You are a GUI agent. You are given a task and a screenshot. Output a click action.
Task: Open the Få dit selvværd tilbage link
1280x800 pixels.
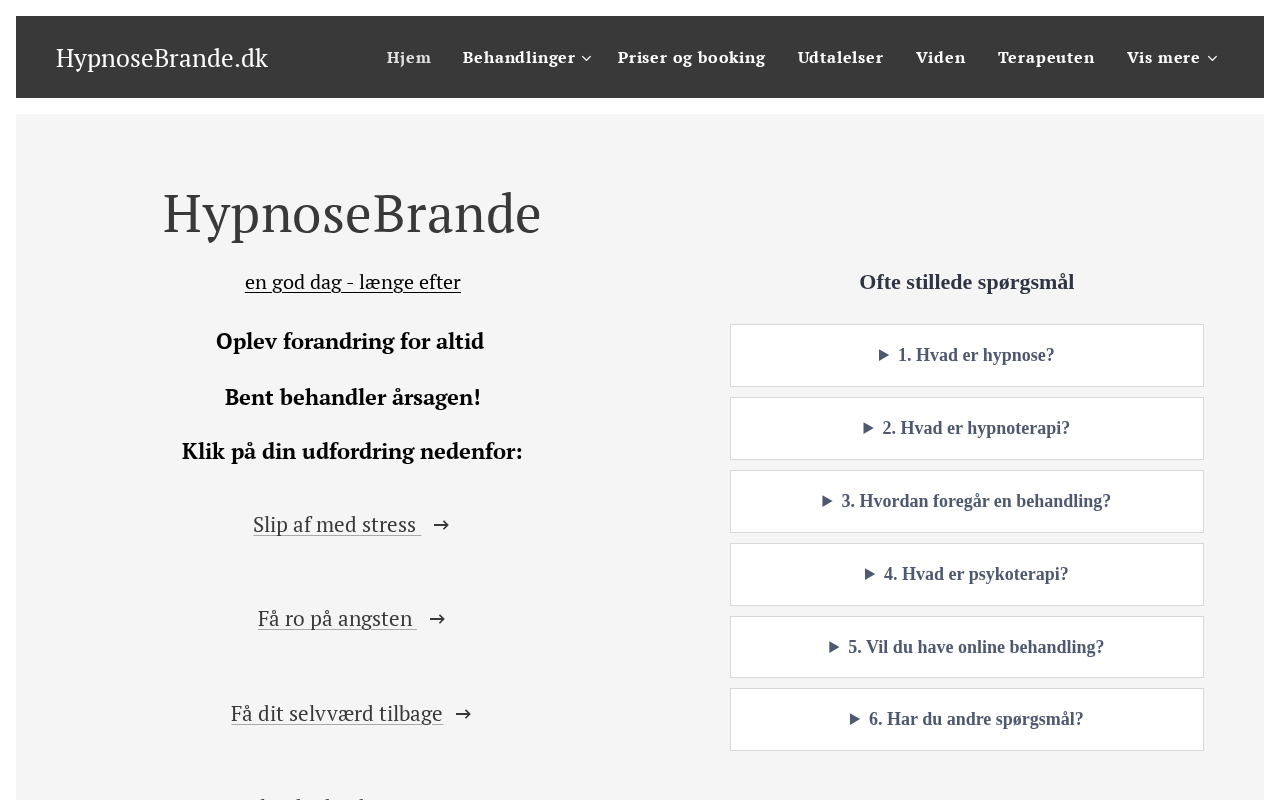point(337,713)
